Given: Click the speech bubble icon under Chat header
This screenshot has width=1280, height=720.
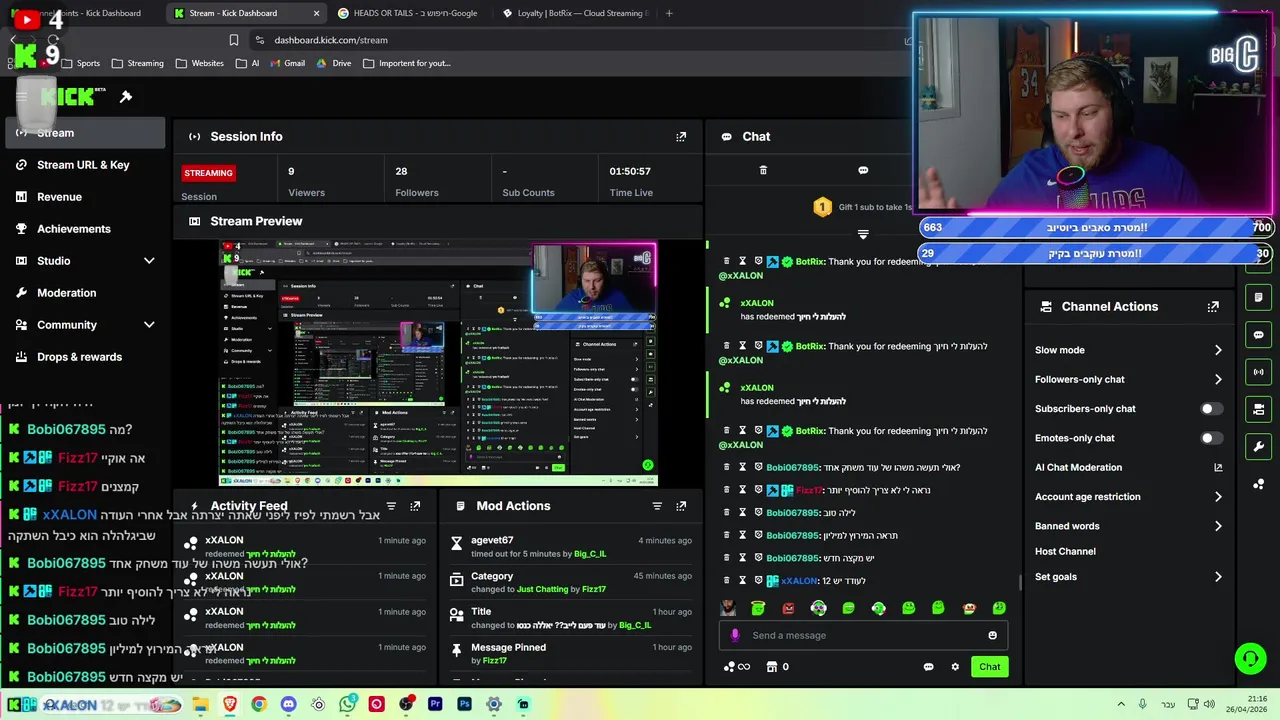Looking at the screenshot, I should [x=863, y=170].
